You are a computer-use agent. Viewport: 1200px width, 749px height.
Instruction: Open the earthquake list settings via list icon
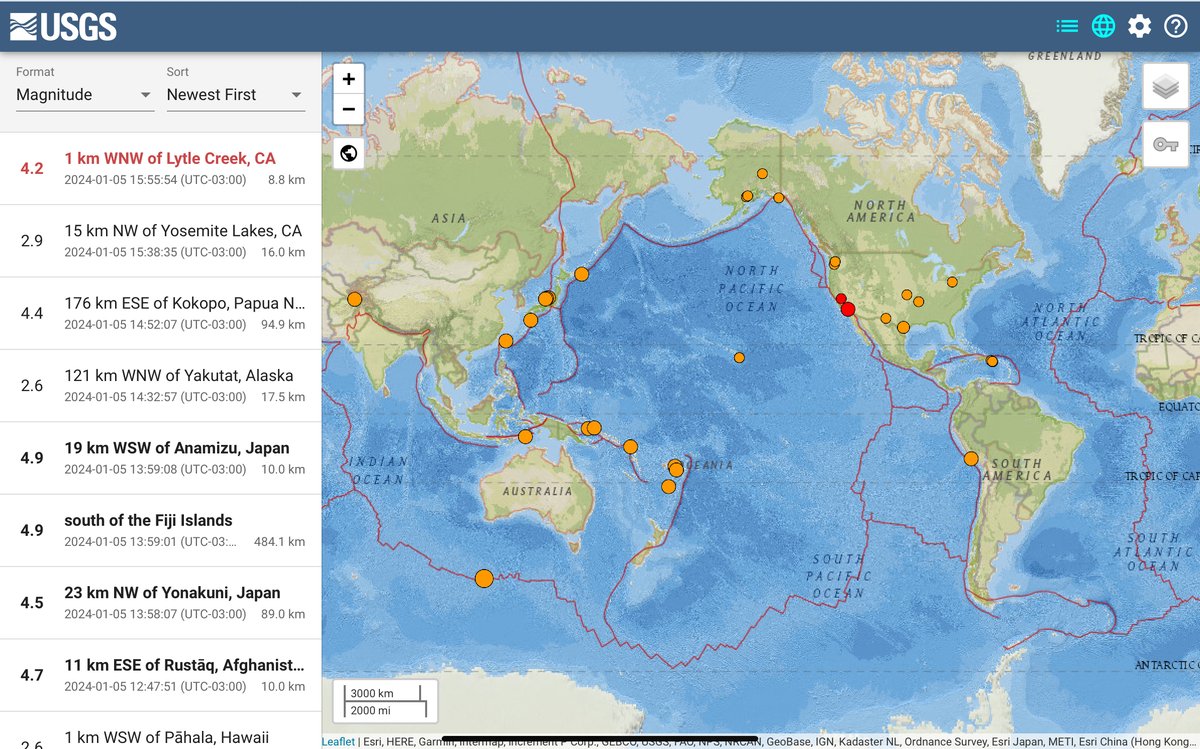pos(1066,25)
